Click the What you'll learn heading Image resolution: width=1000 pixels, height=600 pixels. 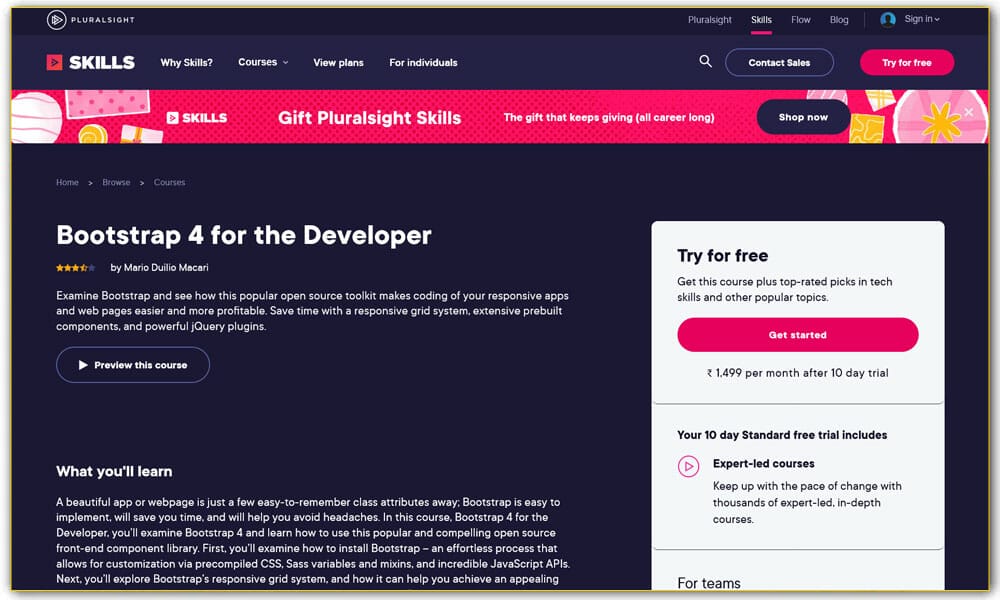[114, 471]
